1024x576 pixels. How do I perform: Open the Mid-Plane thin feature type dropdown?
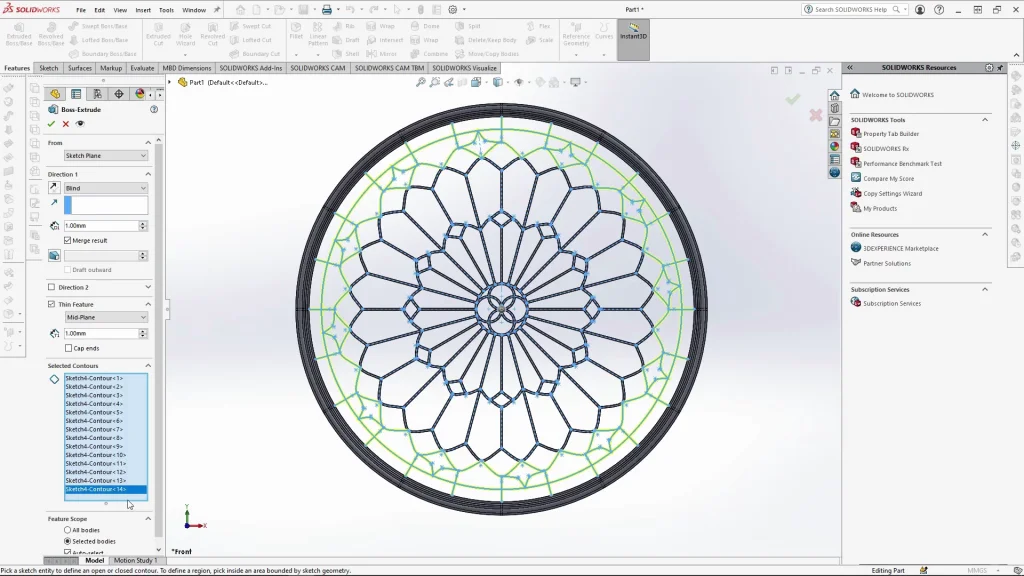[x=106, y=317]
